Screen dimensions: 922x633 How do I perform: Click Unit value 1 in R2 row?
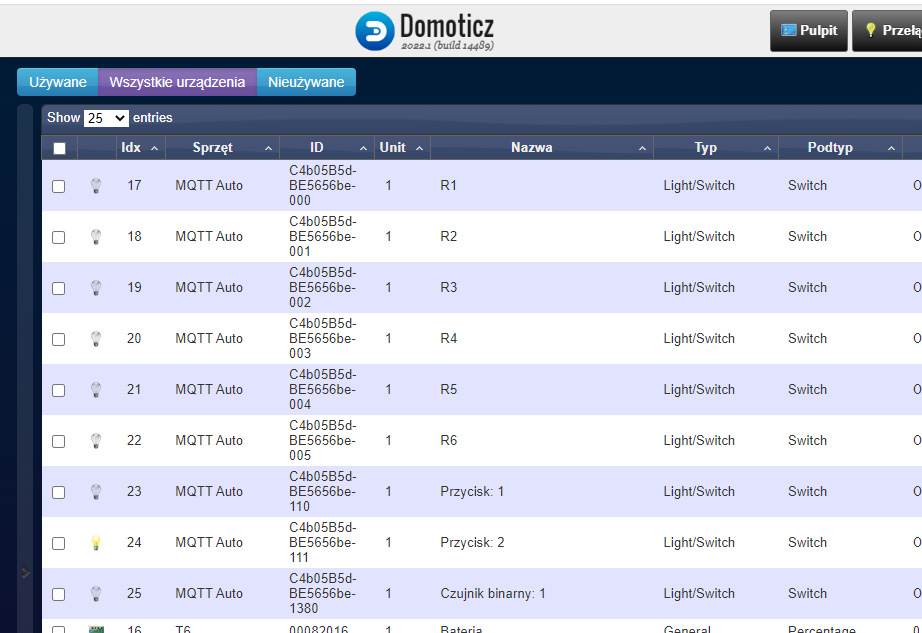click(388, 237)
